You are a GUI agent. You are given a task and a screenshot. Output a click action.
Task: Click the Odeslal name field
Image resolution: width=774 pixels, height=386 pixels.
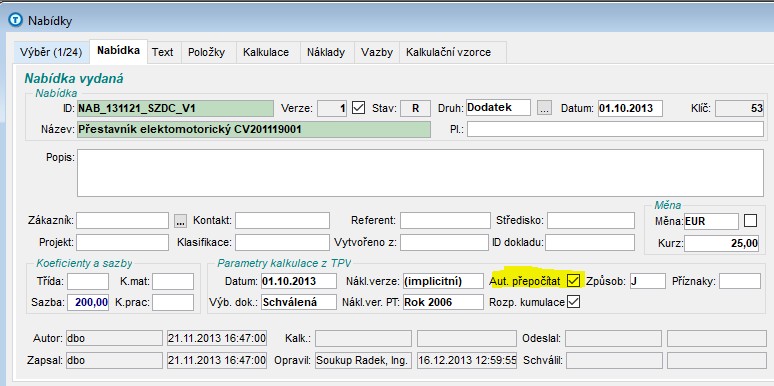614,338
